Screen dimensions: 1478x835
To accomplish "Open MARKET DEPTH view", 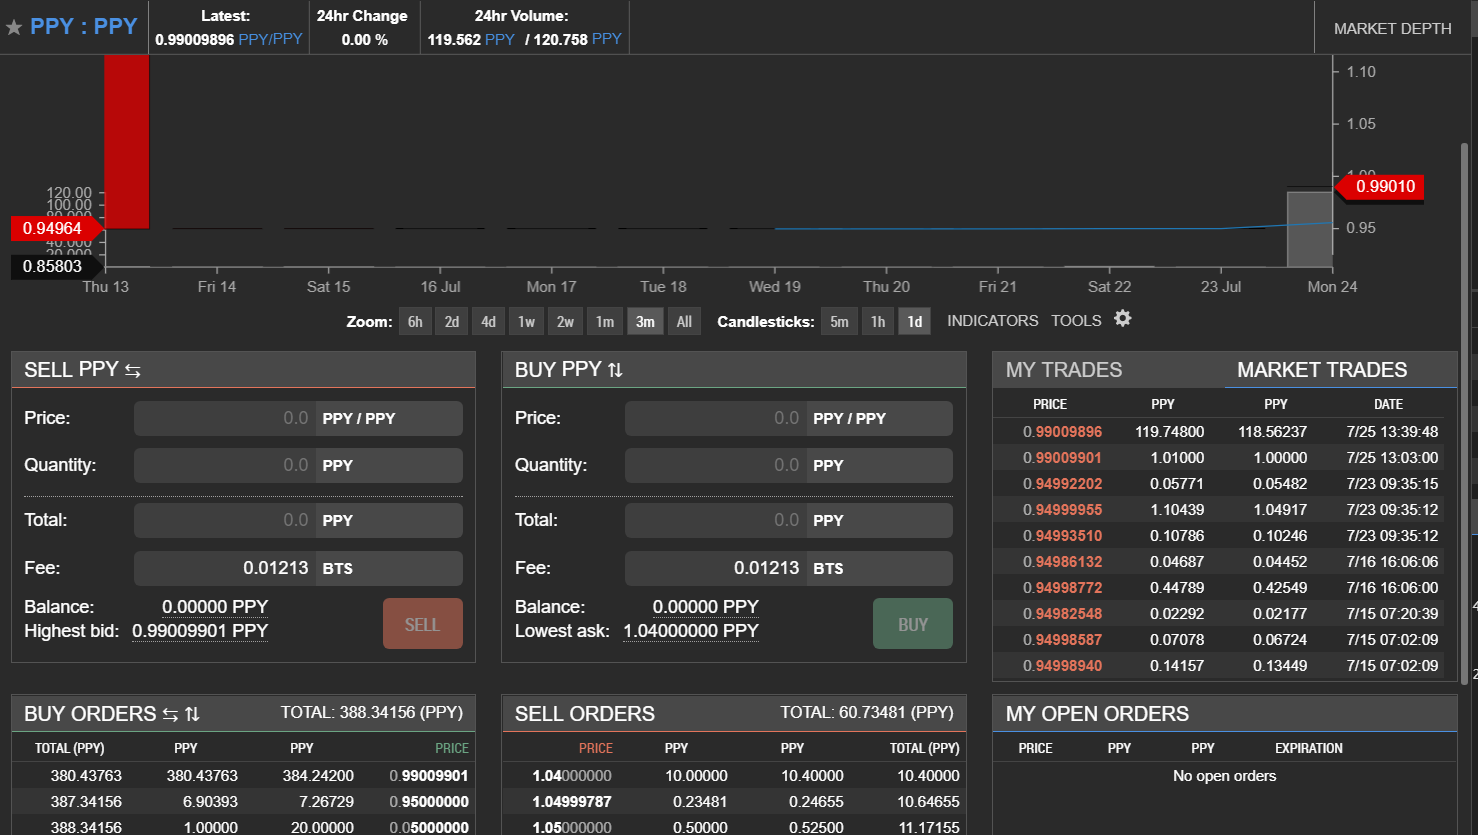I will [1392, 28].
